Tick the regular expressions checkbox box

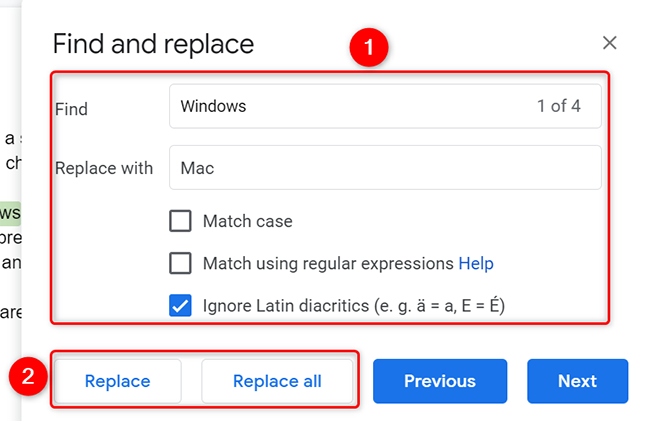(181, 264)
